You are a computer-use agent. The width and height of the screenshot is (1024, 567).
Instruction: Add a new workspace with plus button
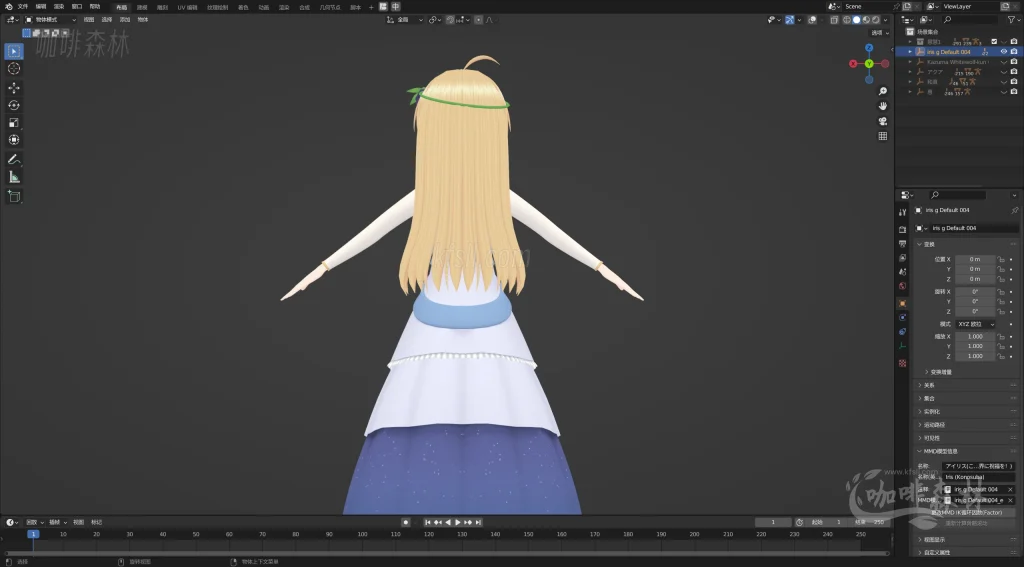tap(371, 7)
